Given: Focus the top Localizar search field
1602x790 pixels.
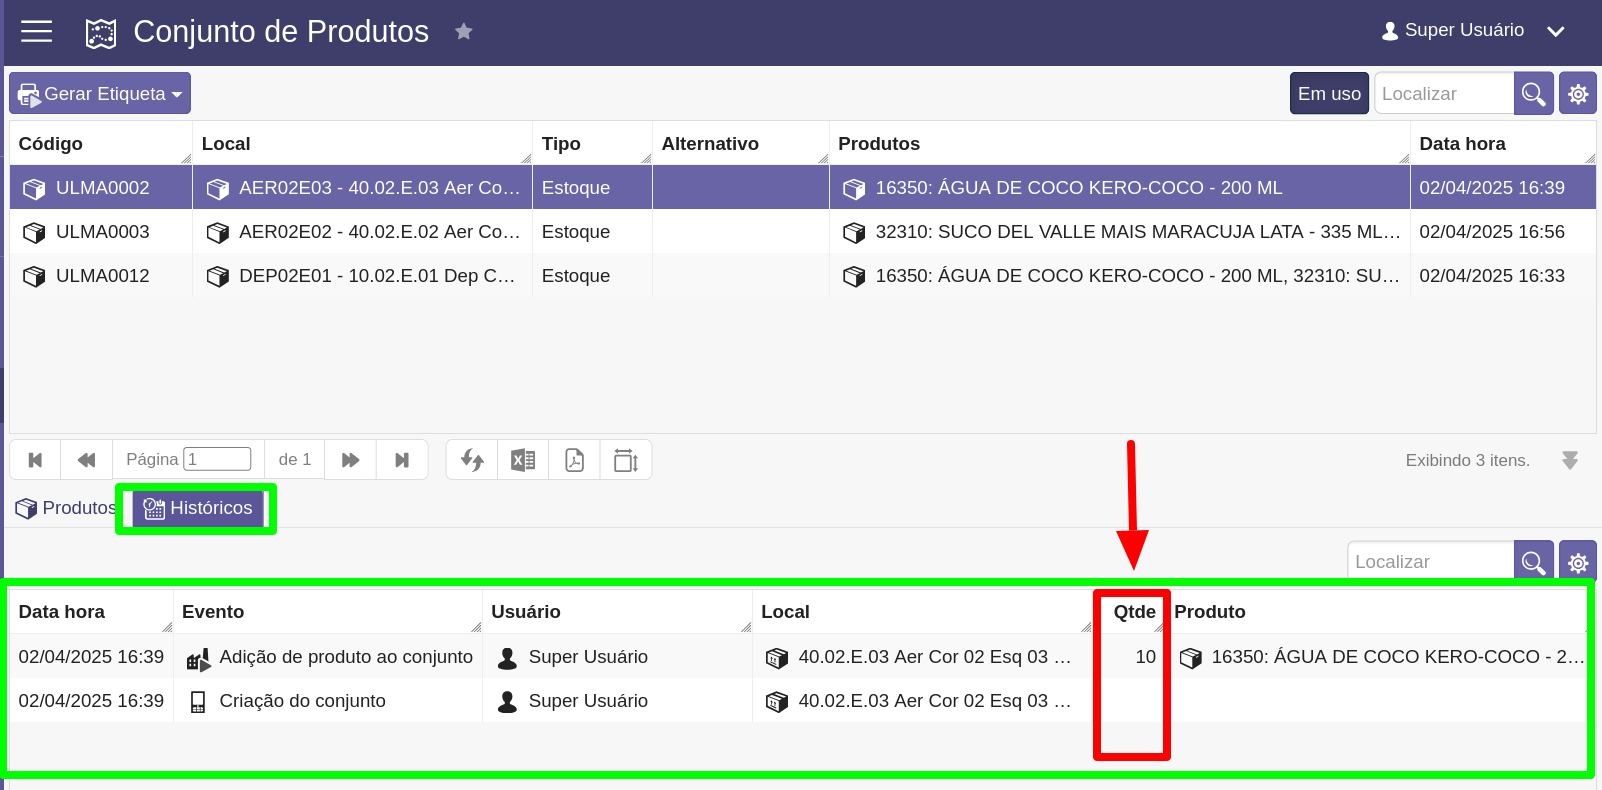Looking at the screenshot, I should [1444, 93].
